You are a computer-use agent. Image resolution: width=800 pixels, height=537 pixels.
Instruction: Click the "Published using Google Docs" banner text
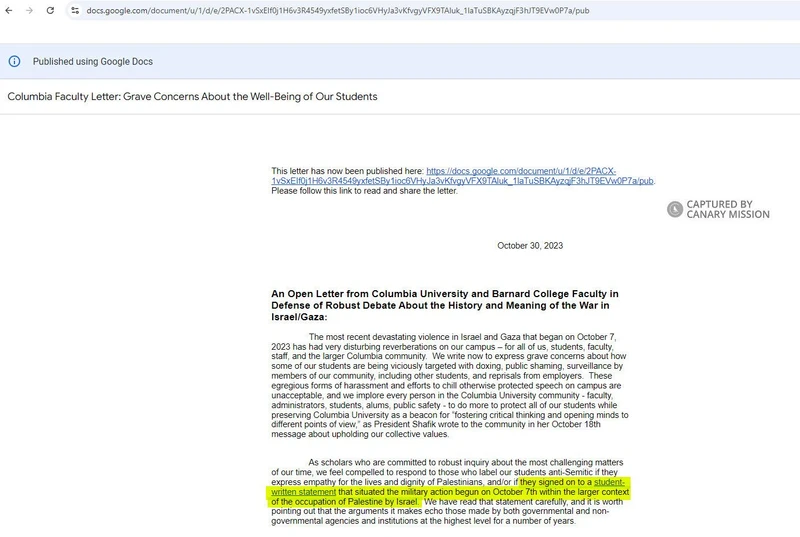(92, 61)
